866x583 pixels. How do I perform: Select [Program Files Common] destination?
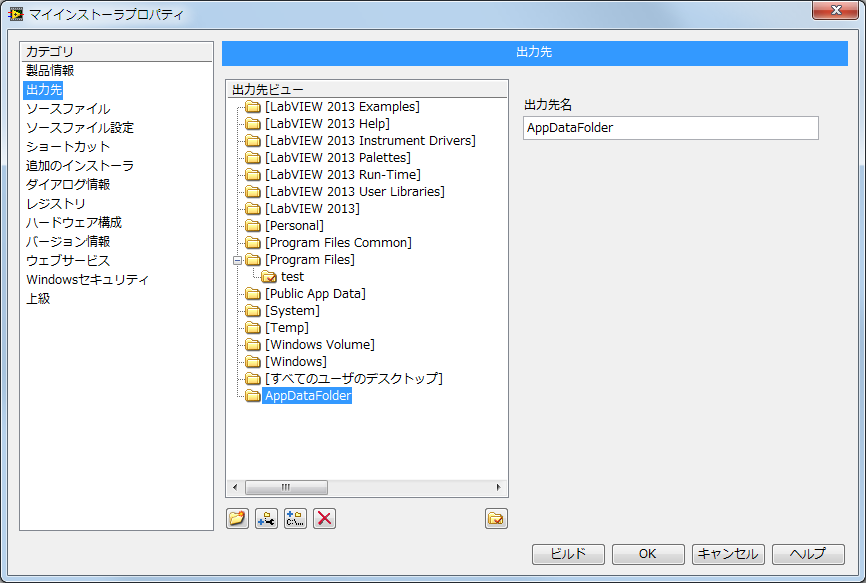[338, 243]
